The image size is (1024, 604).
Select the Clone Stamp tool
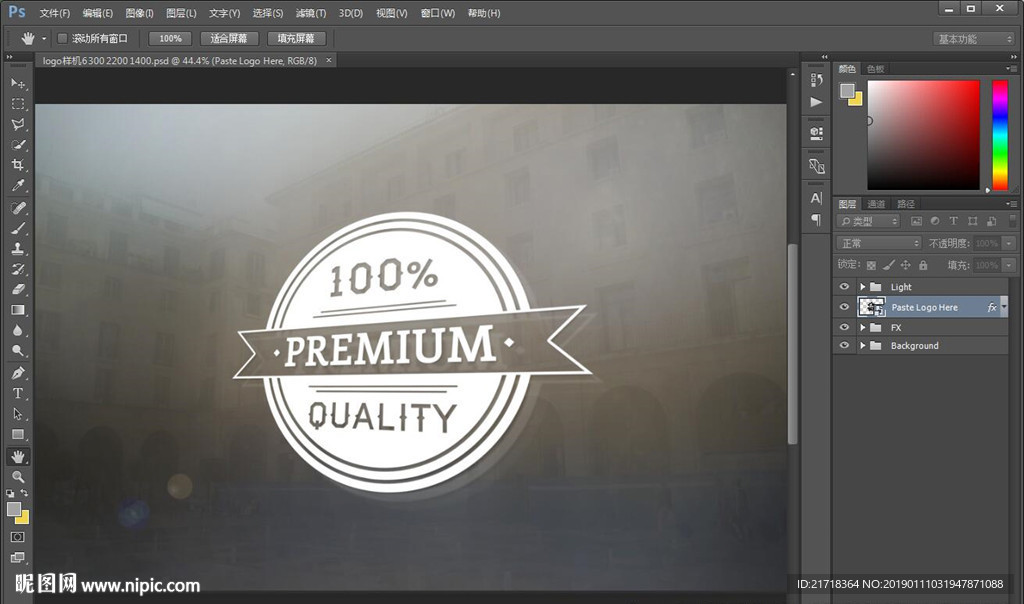(18, 248)
